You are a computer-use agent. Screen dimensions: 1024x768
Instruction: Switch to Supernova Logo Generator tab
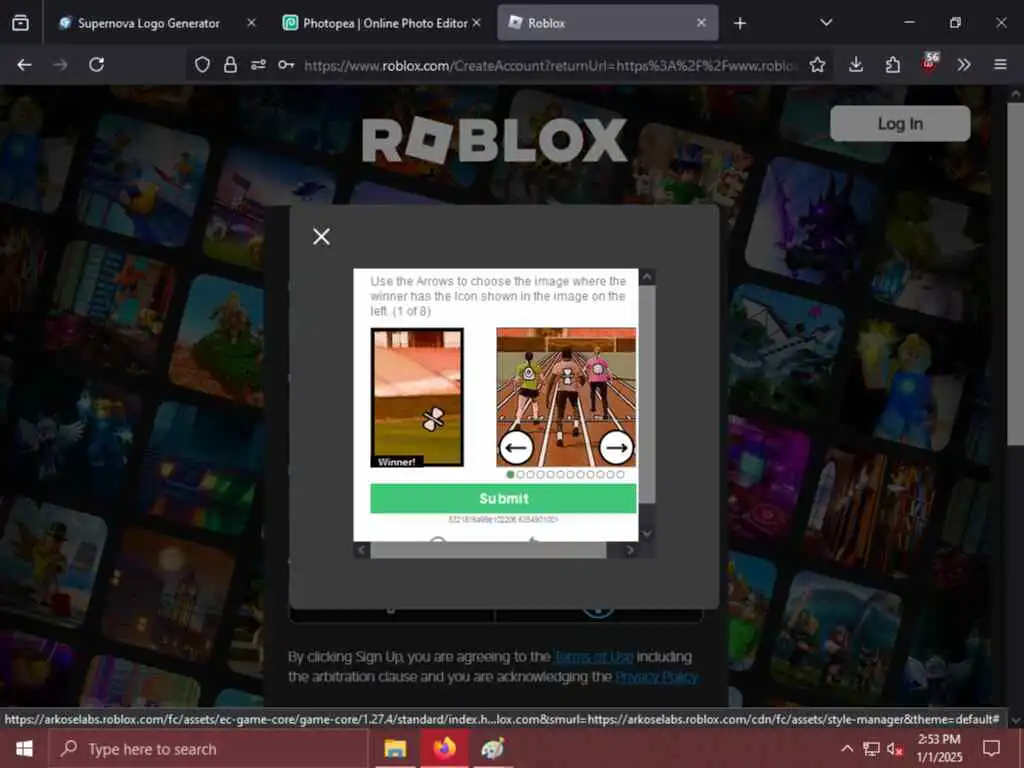tap(148, 23)
